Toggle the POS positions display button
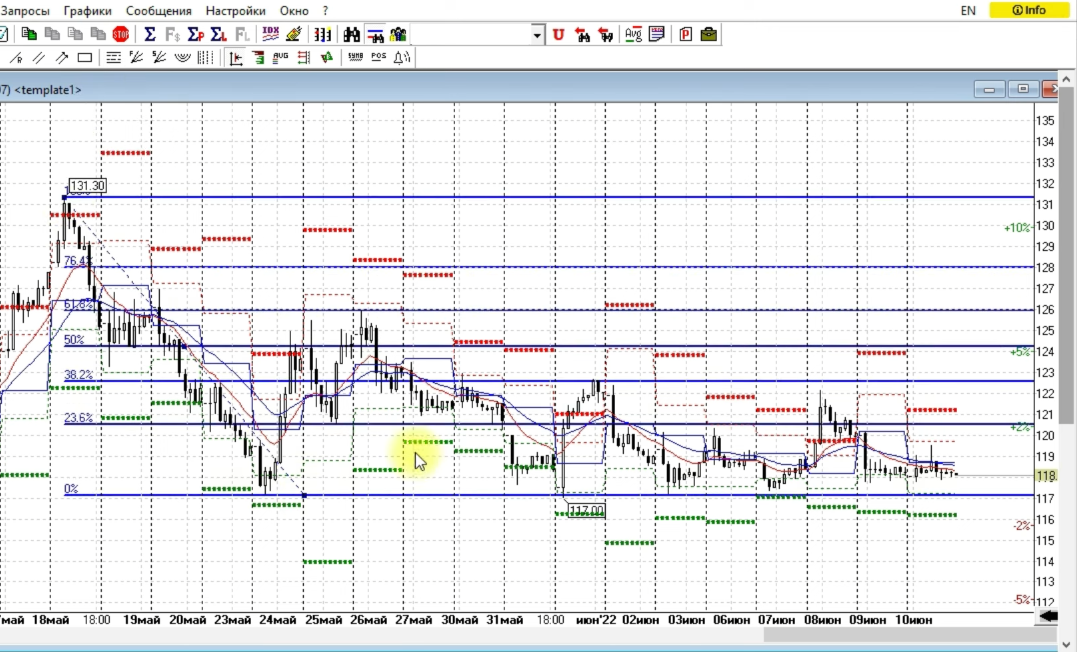Screen dimensions: 1077x652 pos(378,58)
